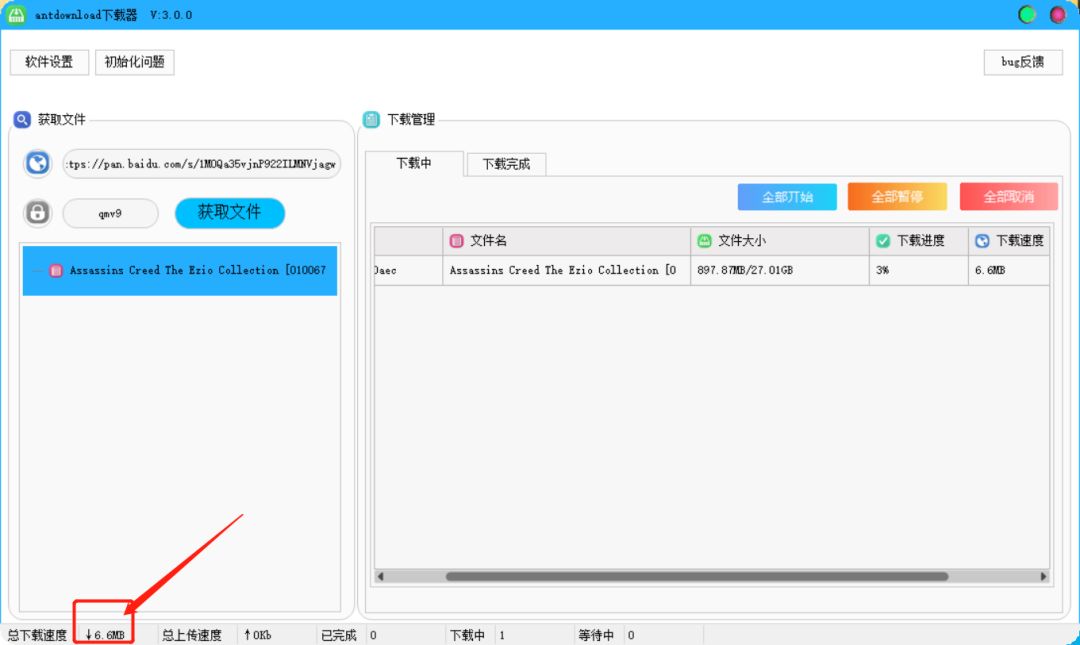Viewport: 1080px width, 645px height.
Task: Click the 下载管理 panel icon
Action: [370, 119]
